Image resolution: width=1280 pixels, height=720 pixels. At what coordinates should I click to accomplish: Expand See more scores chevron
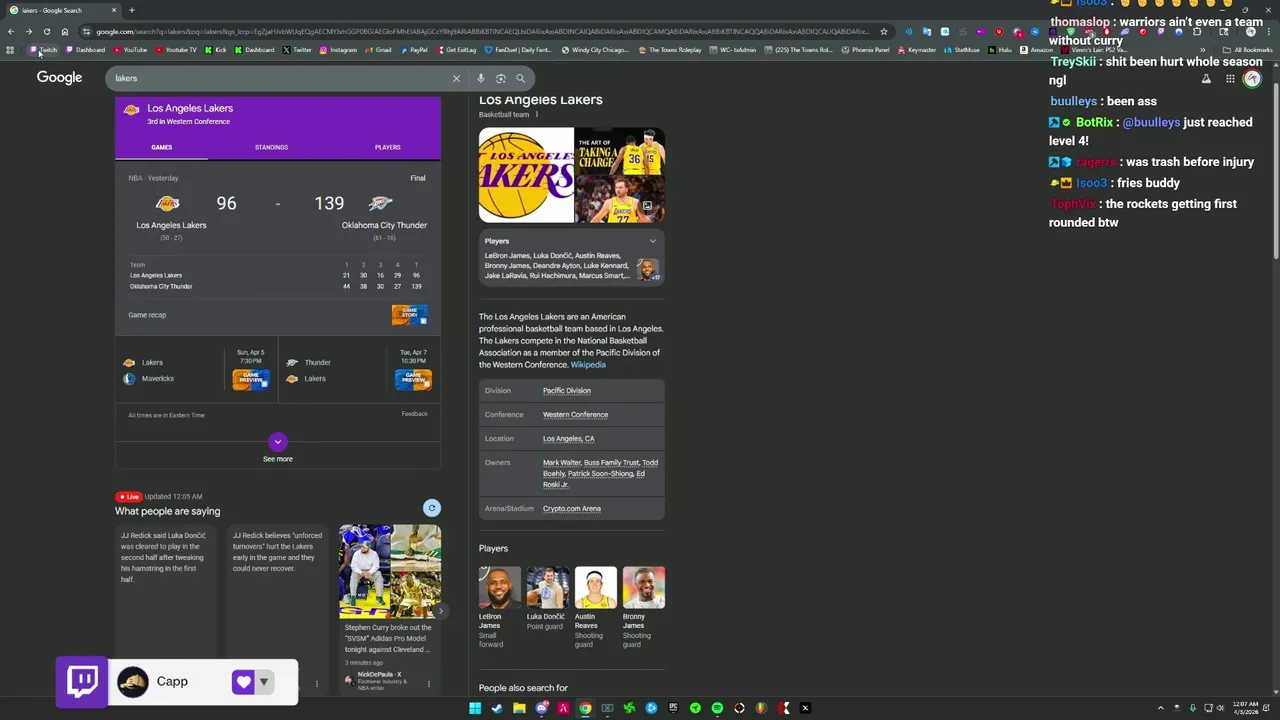[278, 441]
